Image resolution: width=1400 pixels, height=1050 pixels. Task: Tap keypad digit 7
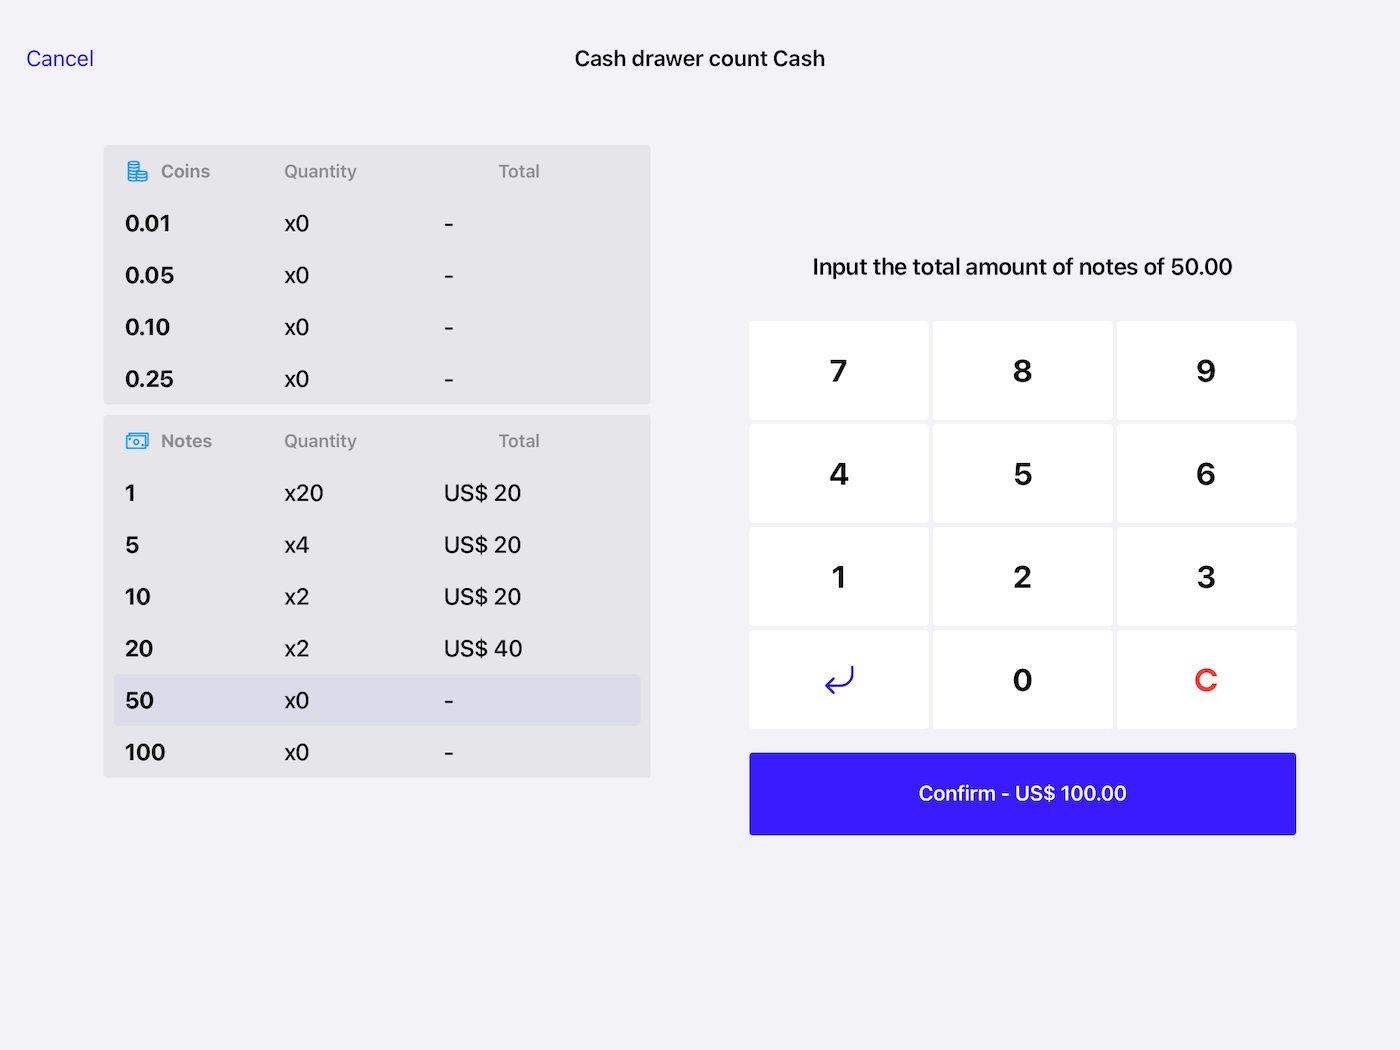click(839, 371)
